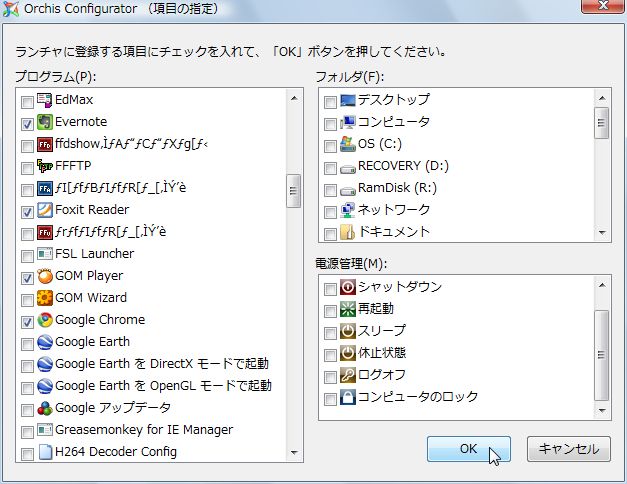Click the Google Chrome icon
This screenshot has height=484, width=627.
coord(44,320)
